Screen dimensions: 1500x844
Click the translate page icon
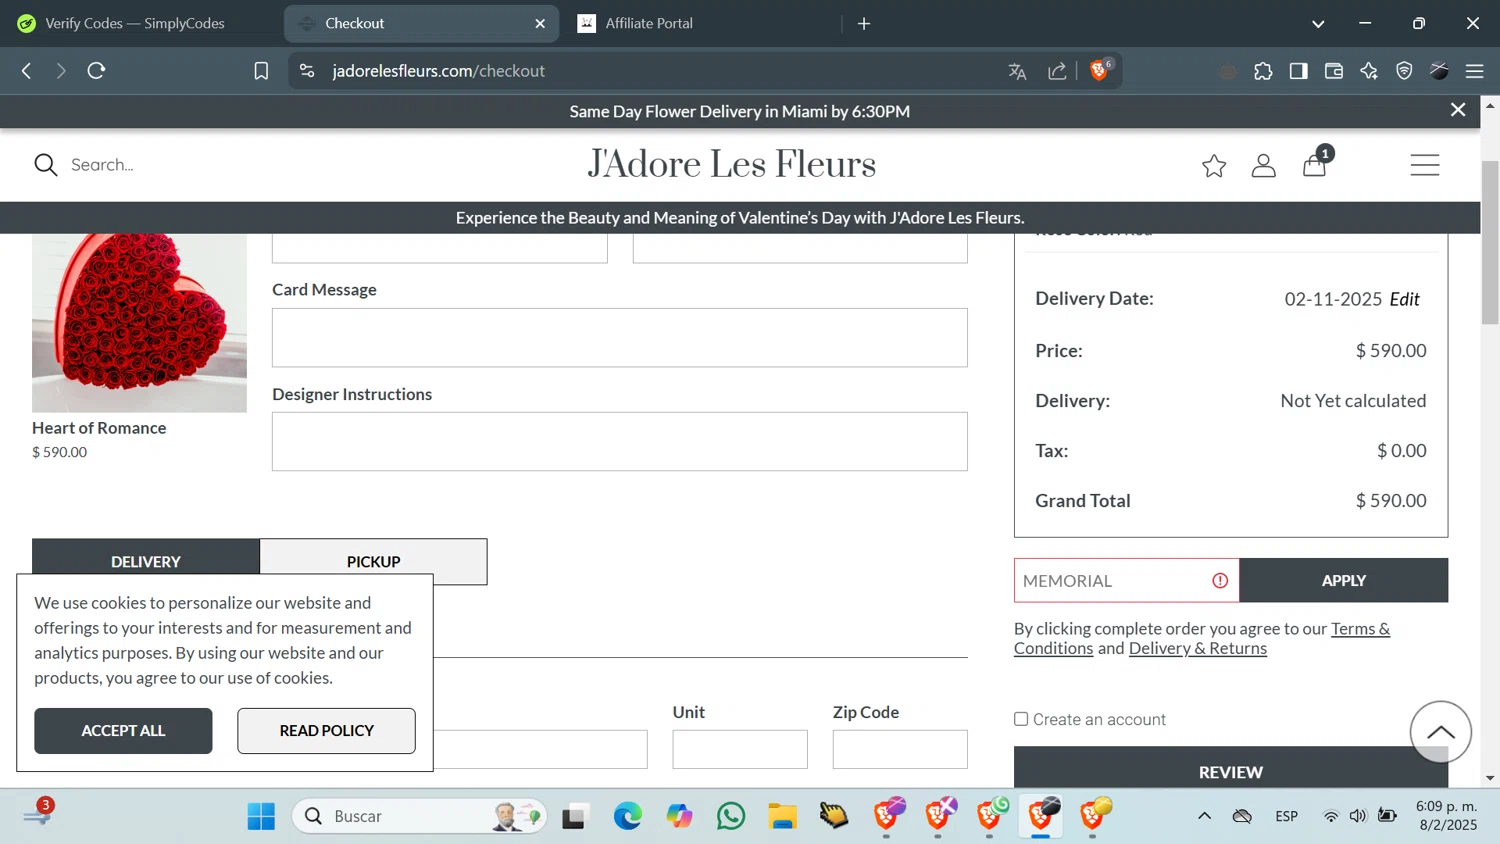[1017, 71]
